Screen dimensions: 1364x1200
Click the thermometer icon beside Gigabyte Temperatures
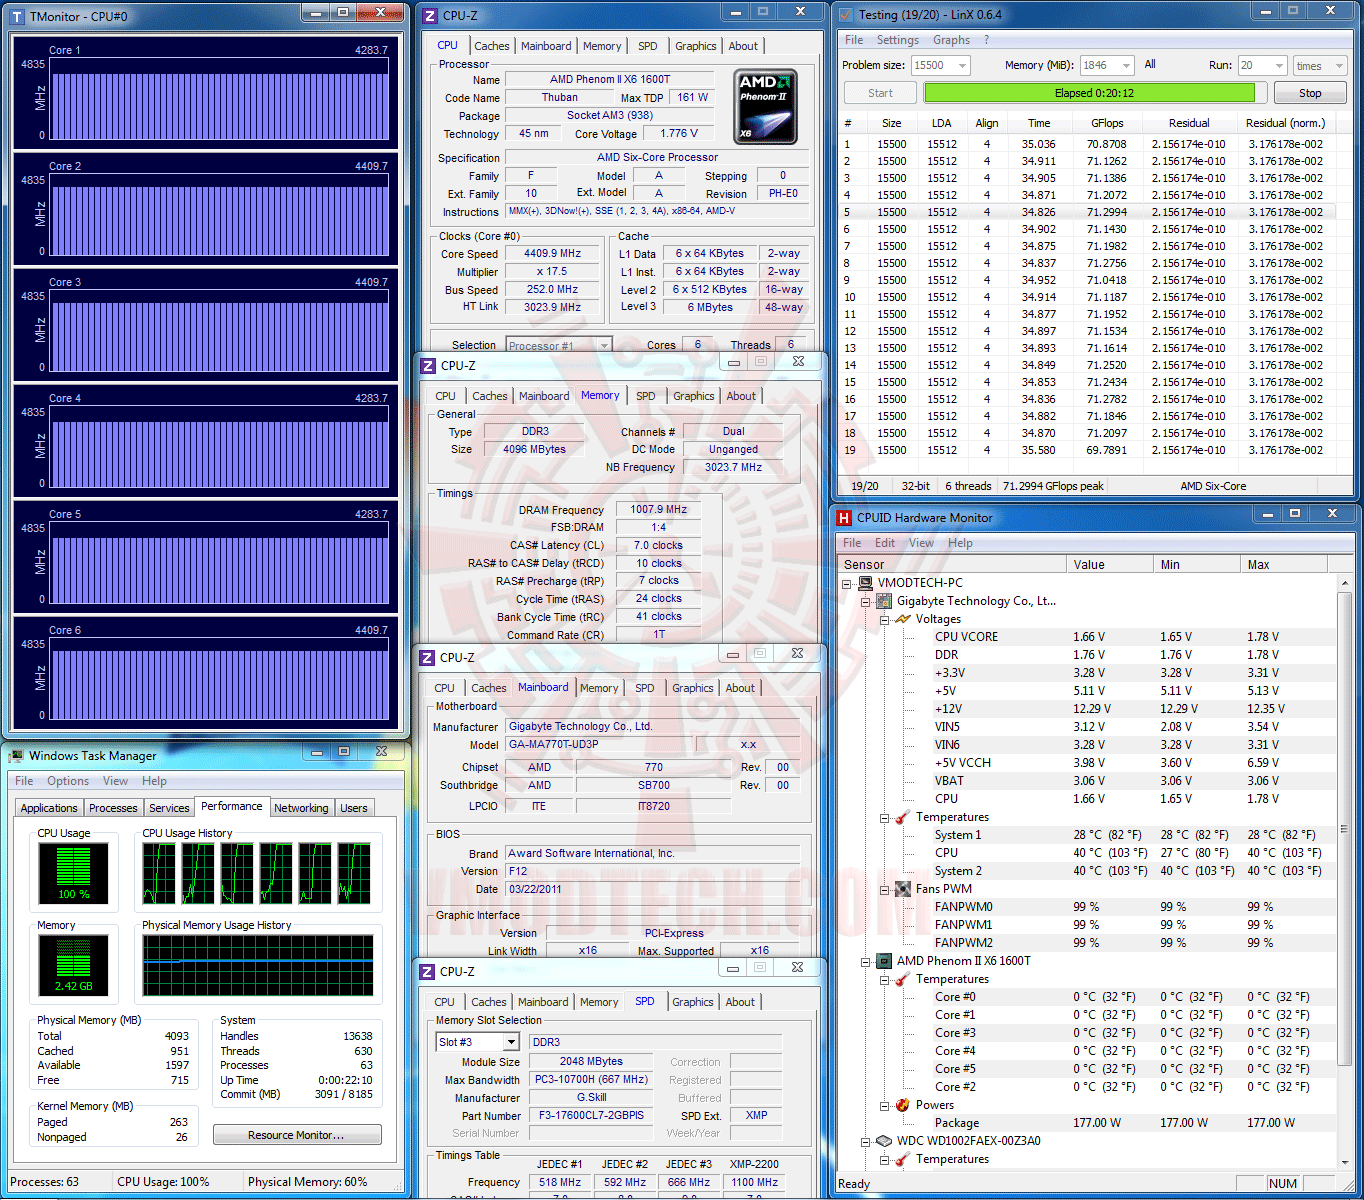pyautogui.click(x=903, y=817)
